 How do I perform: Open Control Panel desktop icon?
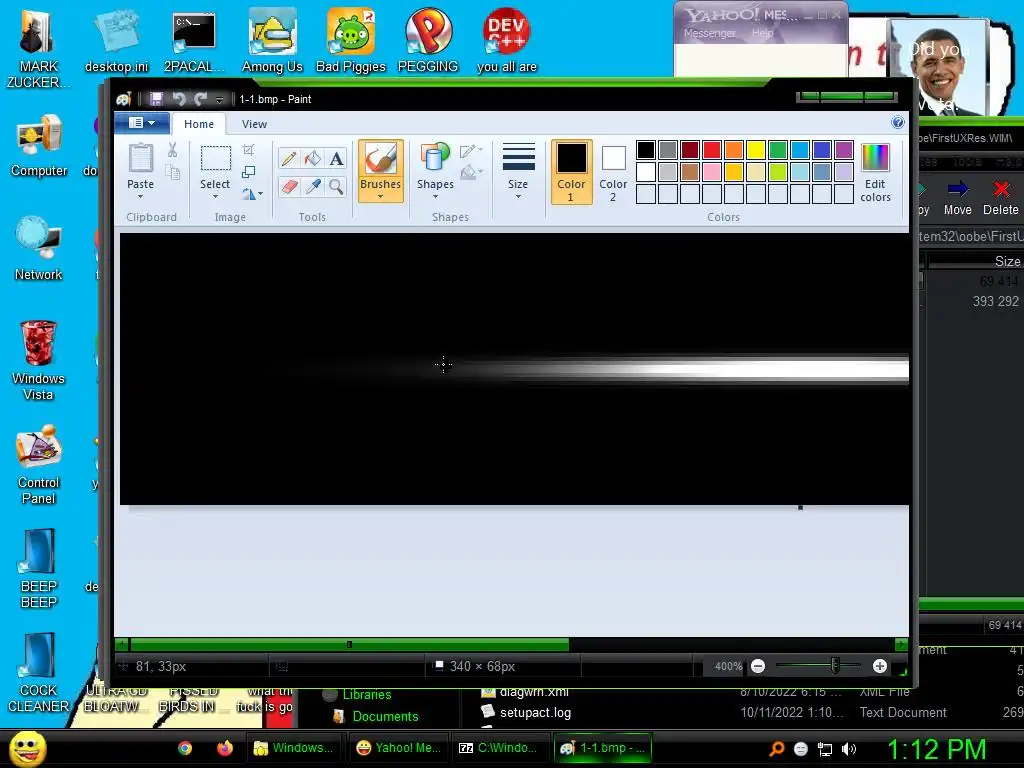[39, 465]
